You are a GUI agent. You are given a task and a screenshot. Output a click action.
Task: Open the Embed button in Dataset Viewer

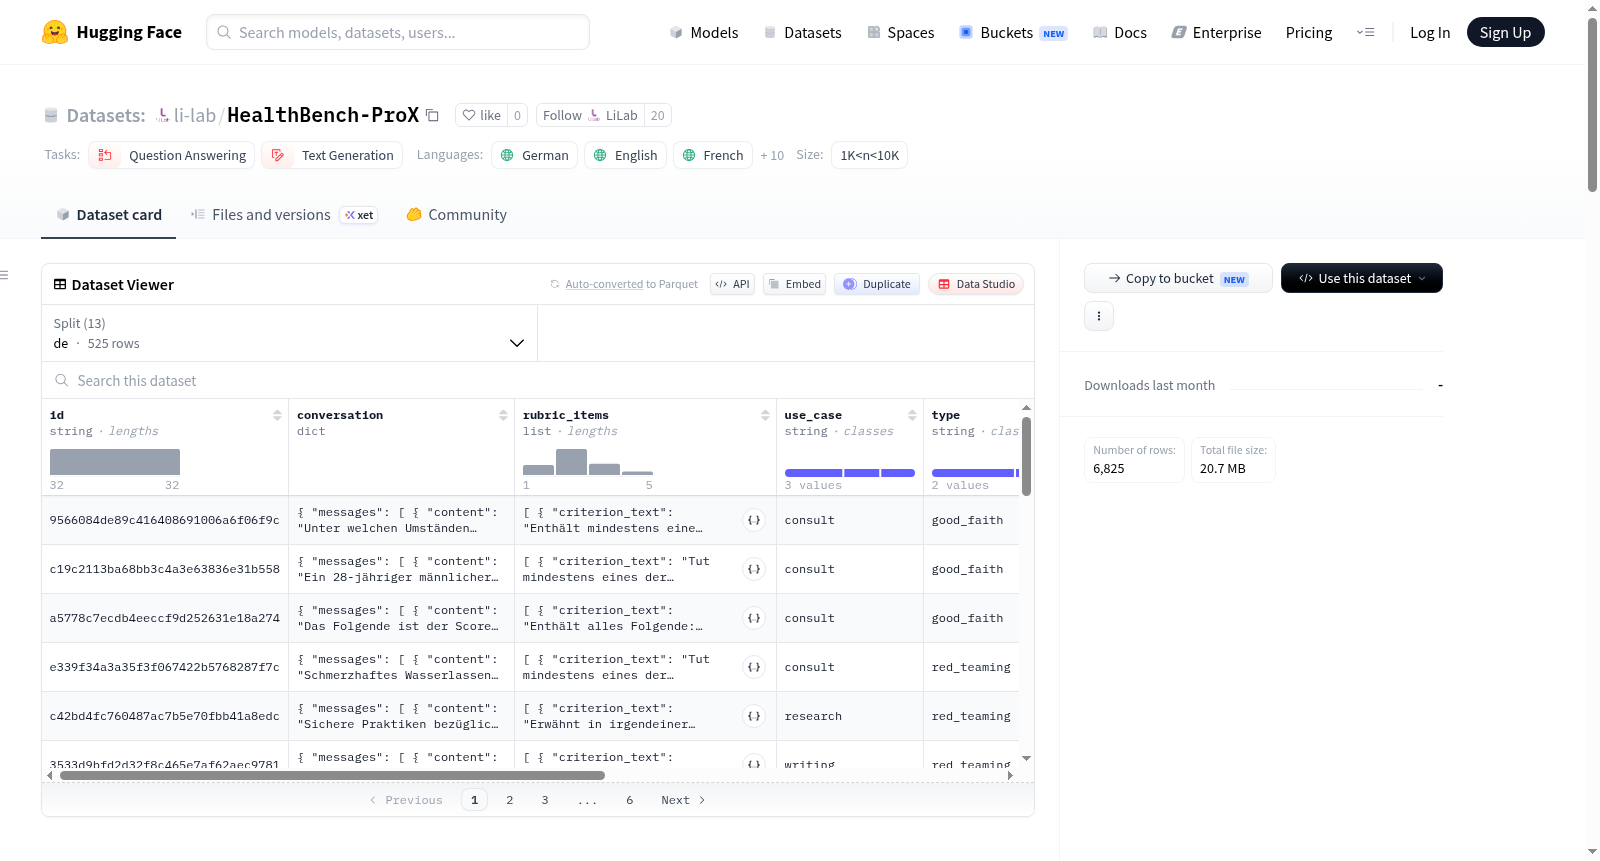coord(794,284)
